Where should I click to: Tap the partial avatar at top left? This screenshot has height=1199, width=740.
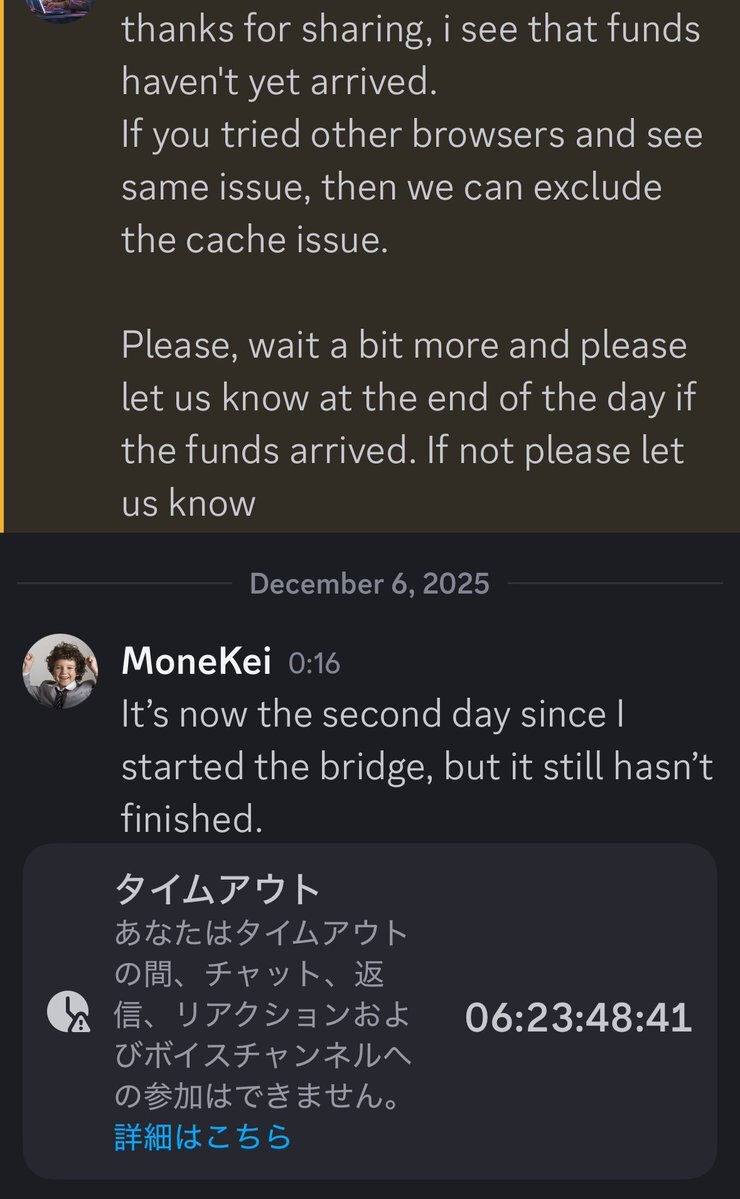(60, 8)
